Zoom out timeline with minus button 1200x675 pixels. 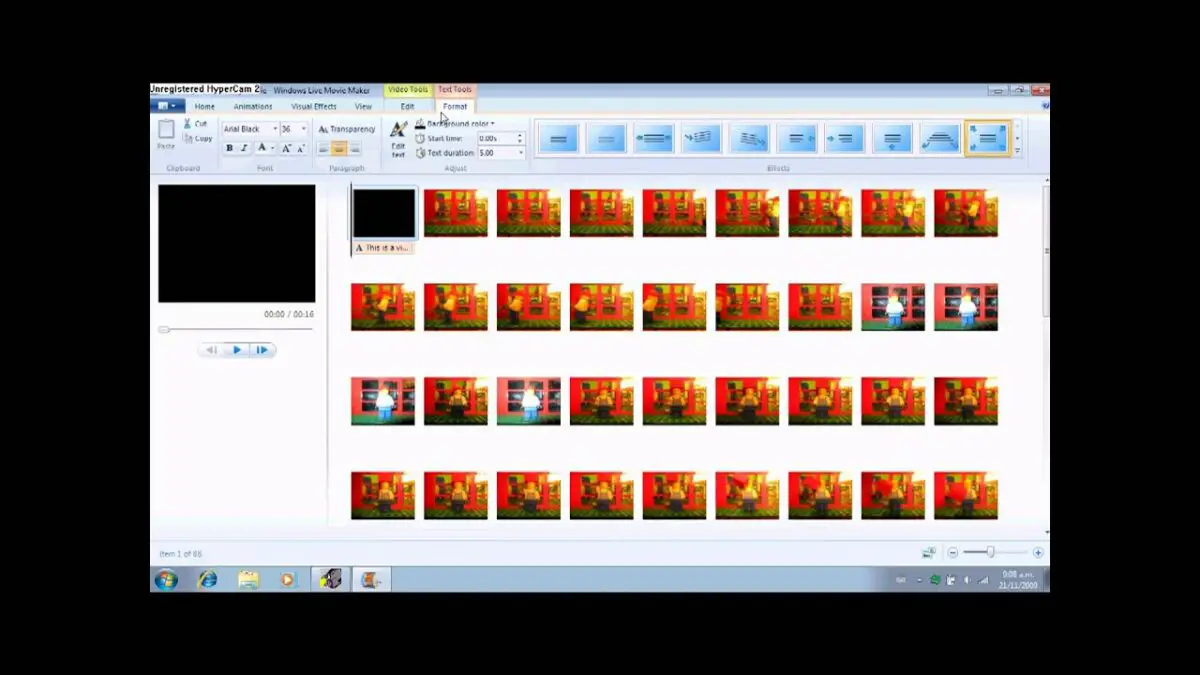pos(953,552)
